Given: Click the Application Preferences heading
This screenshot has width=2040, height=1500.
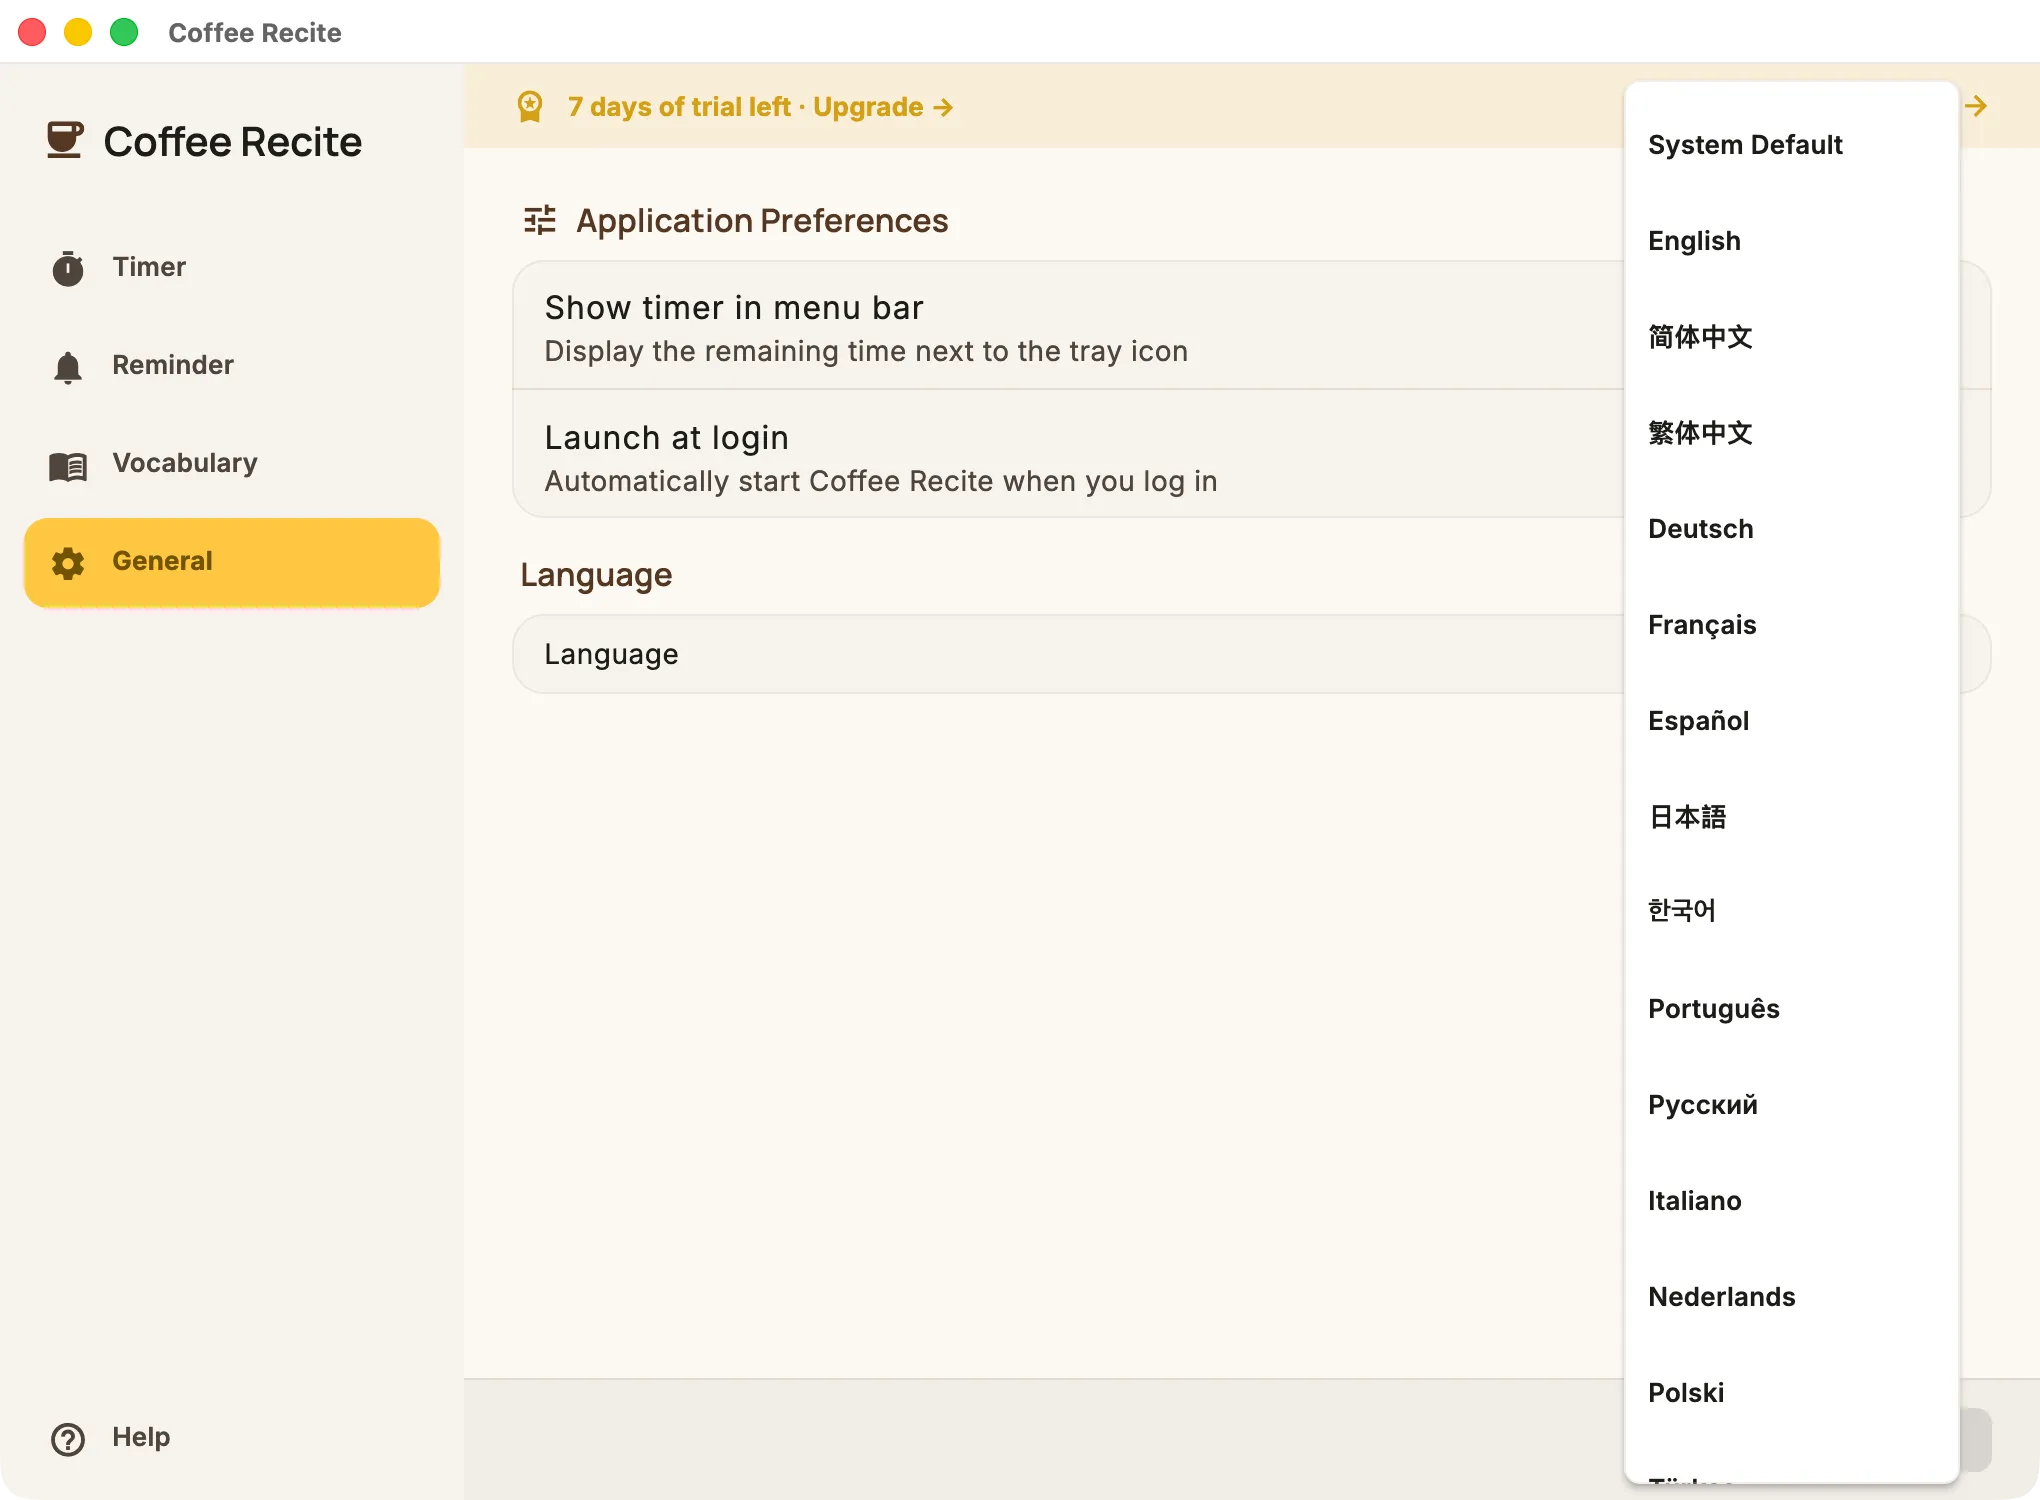Looking at the screenshot, I should (762, 220).
